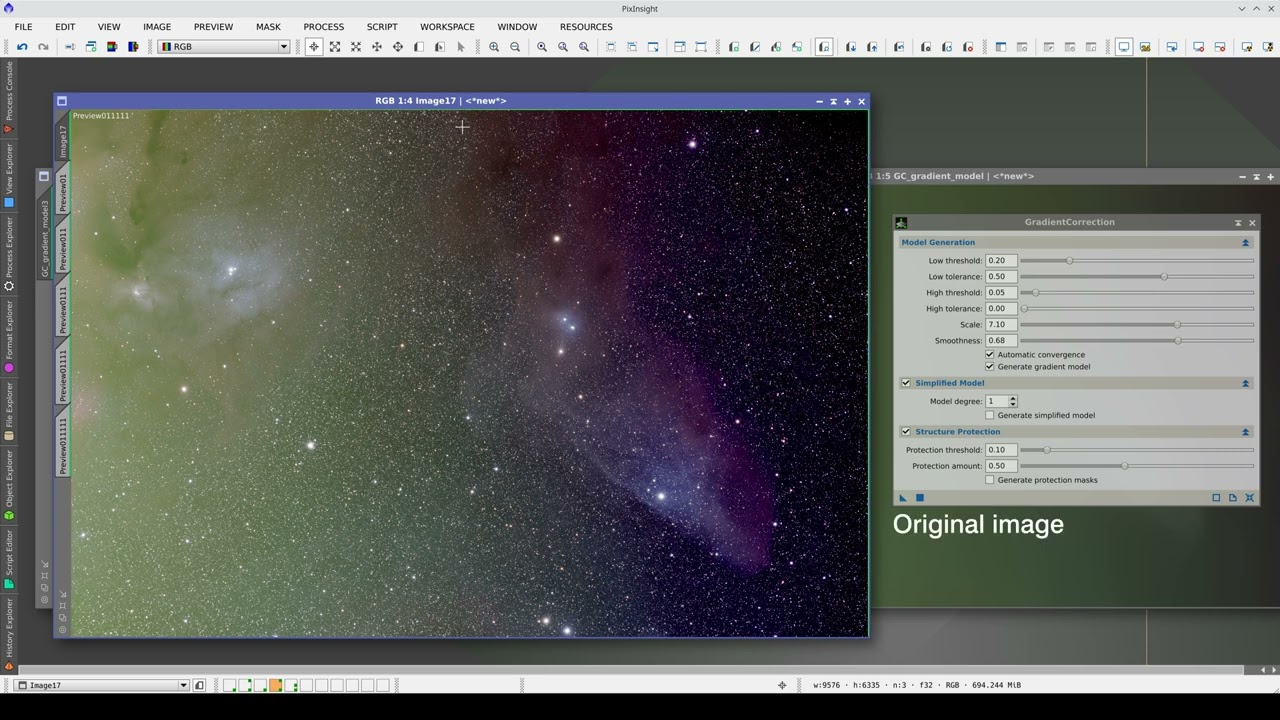
Task: Click the Apply Global square in GradientCorrection
Action: pyautogui.click(x=920, y=498)
